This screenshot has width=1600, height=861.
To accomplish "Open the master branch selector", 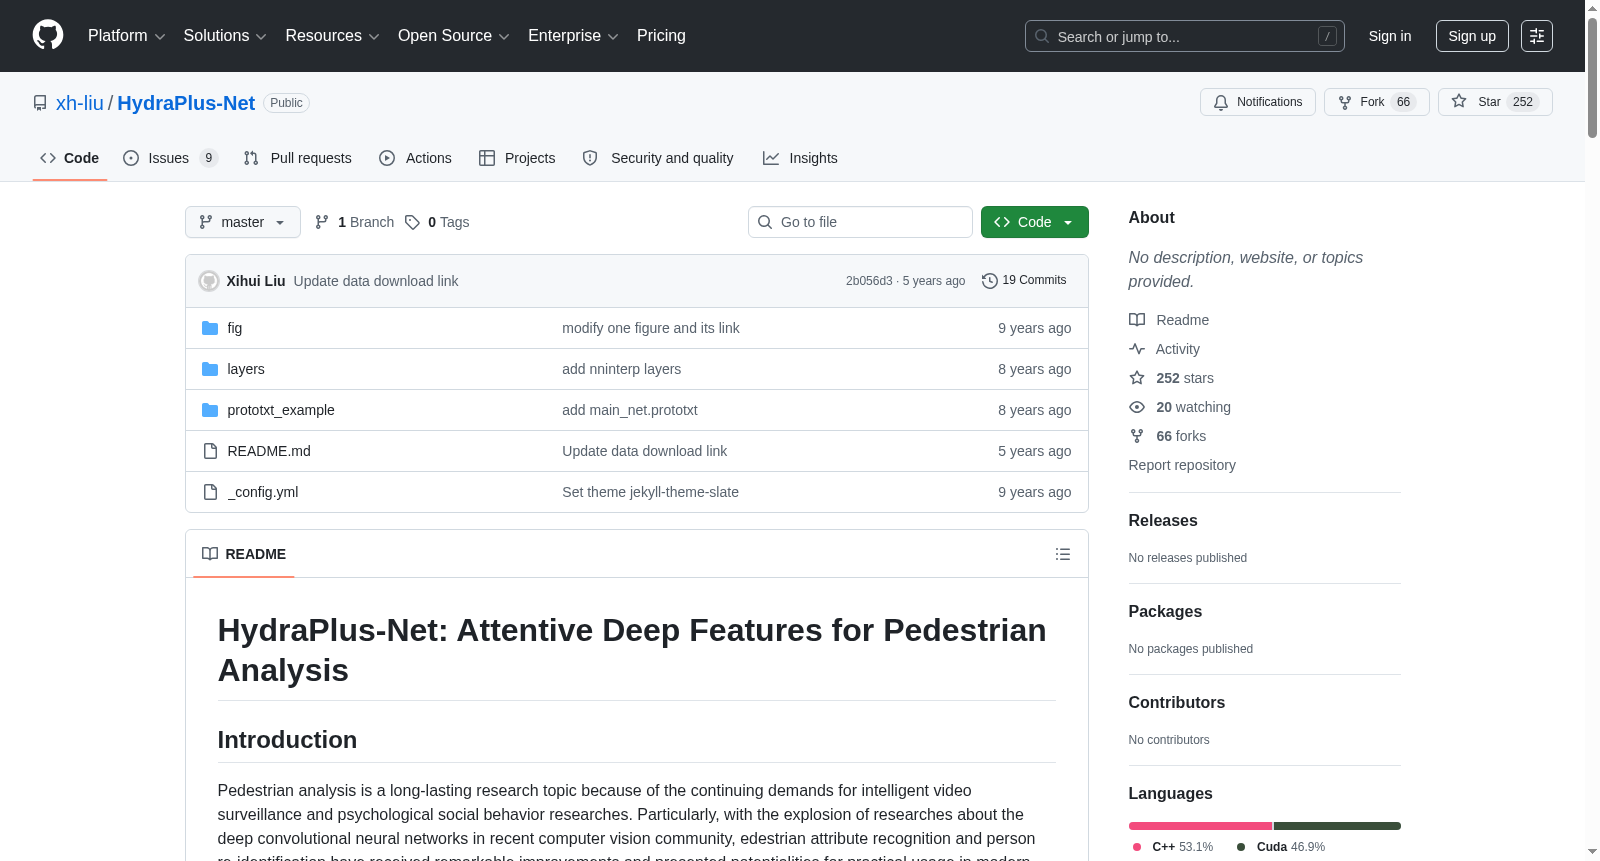I will pyautogui.click(x=243, y=222).
